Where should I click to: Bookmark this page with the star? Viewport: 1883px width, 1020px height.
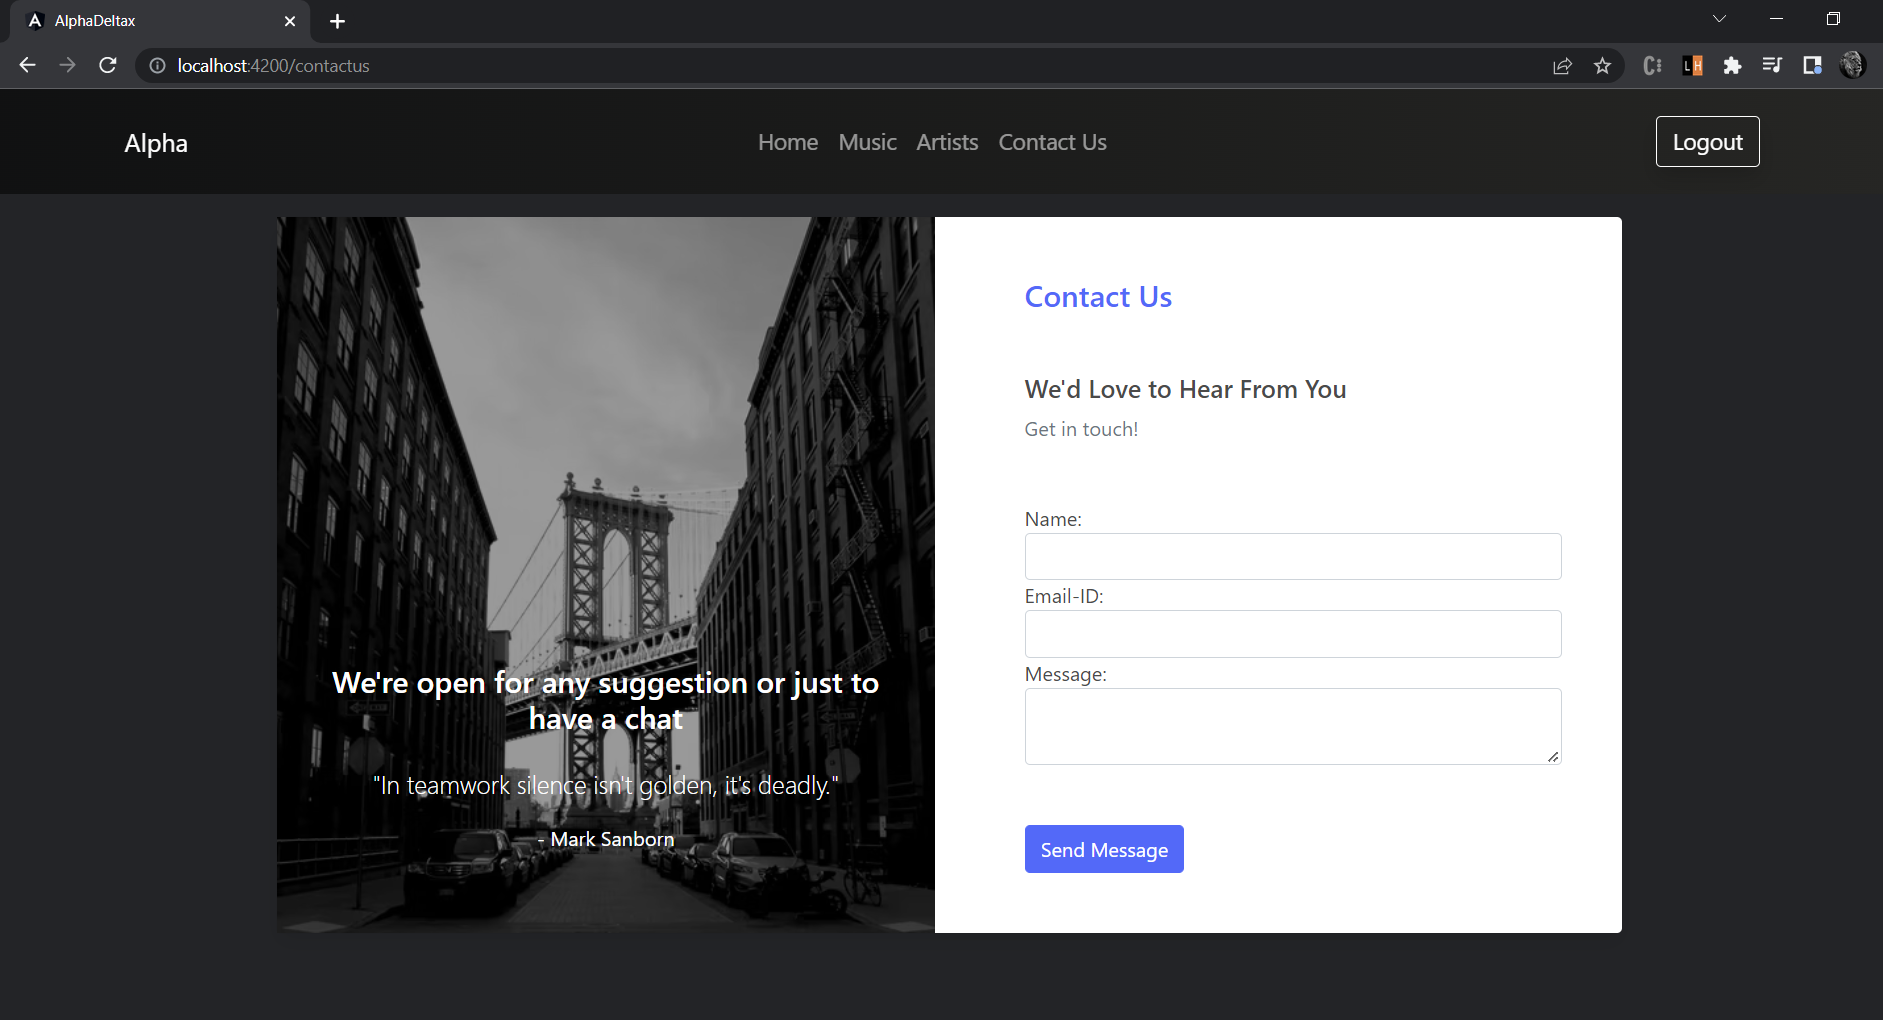[x=1602, y=66]
